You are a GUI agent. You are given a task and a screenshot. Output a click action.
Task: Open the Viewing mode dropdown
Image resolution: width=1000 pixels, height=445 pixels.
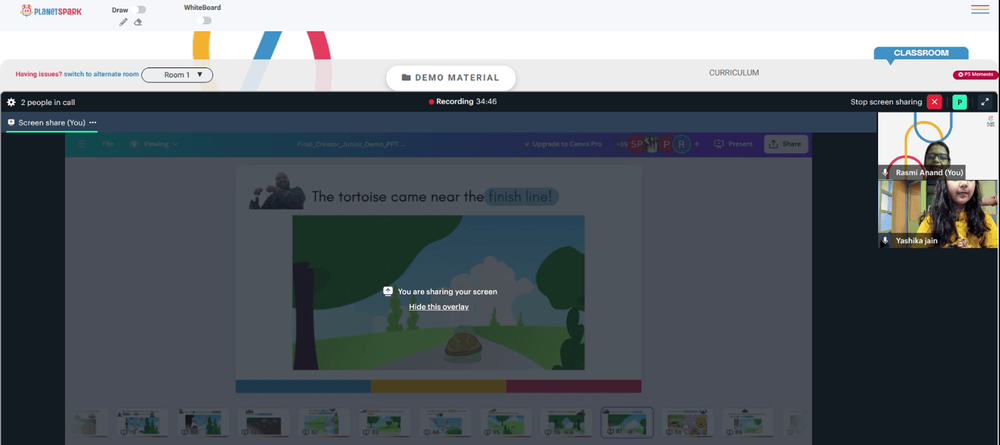154,144
